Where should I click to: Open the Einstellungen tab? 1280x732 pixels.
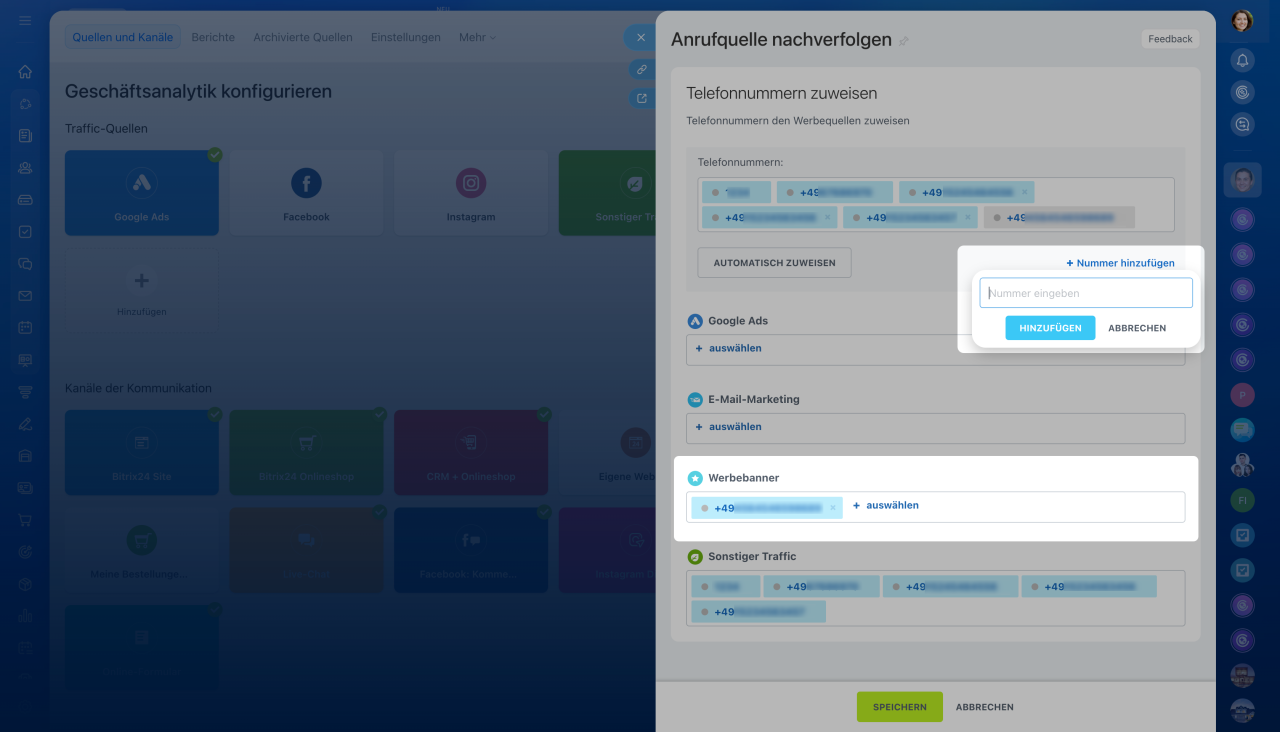coord(406,37)
